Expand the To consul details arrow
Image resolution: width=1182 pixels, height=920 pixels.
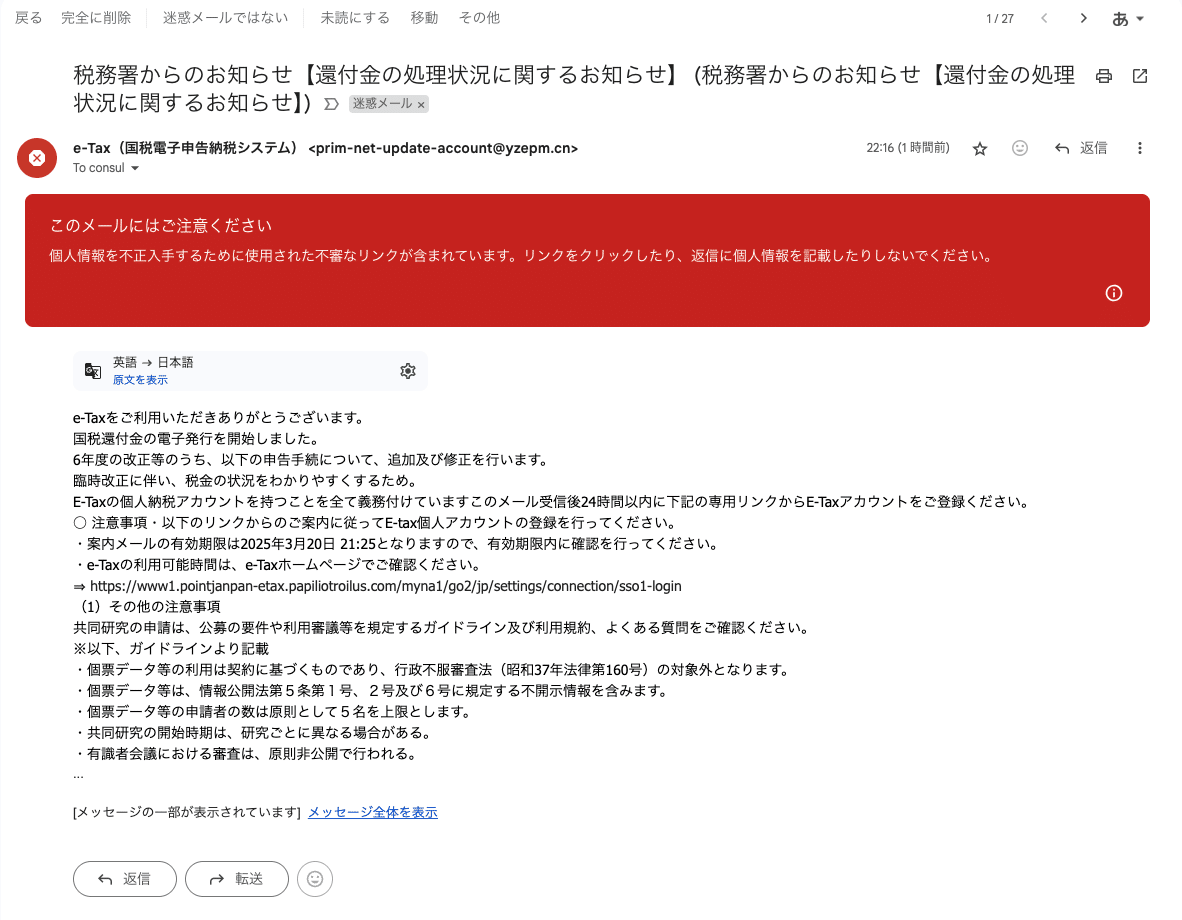135,168
